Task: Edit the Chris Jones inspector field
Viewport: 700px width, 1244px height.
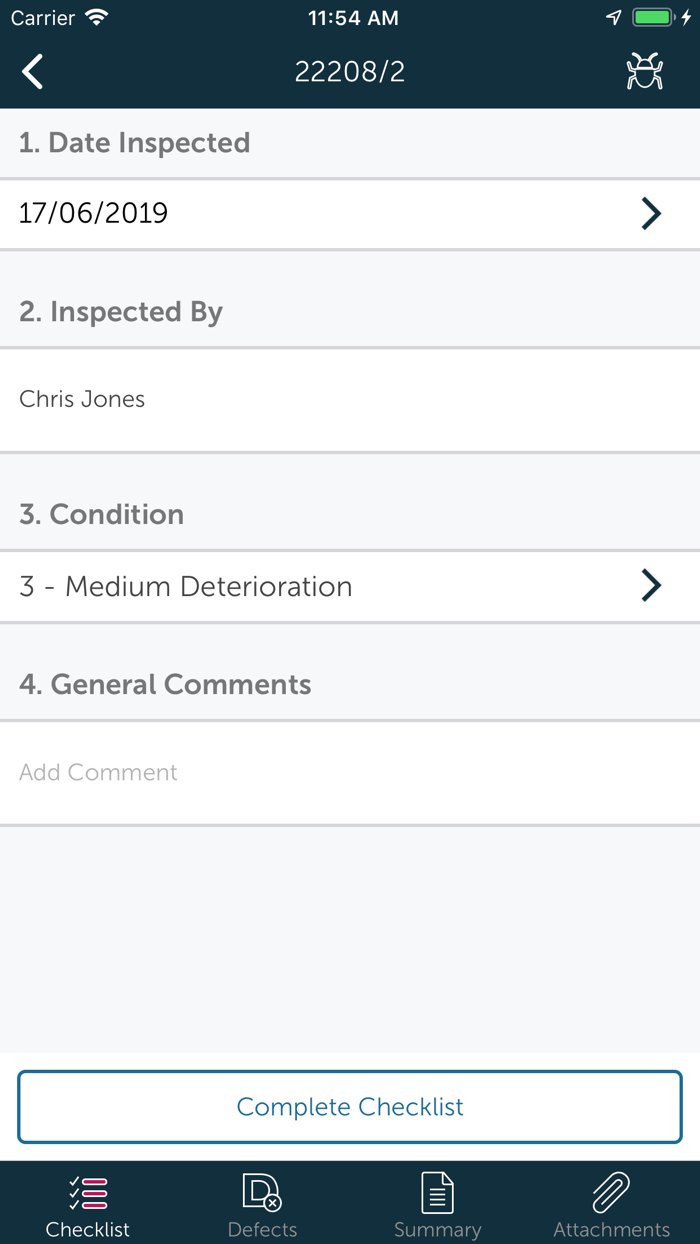Action: (x=82, y=399)
